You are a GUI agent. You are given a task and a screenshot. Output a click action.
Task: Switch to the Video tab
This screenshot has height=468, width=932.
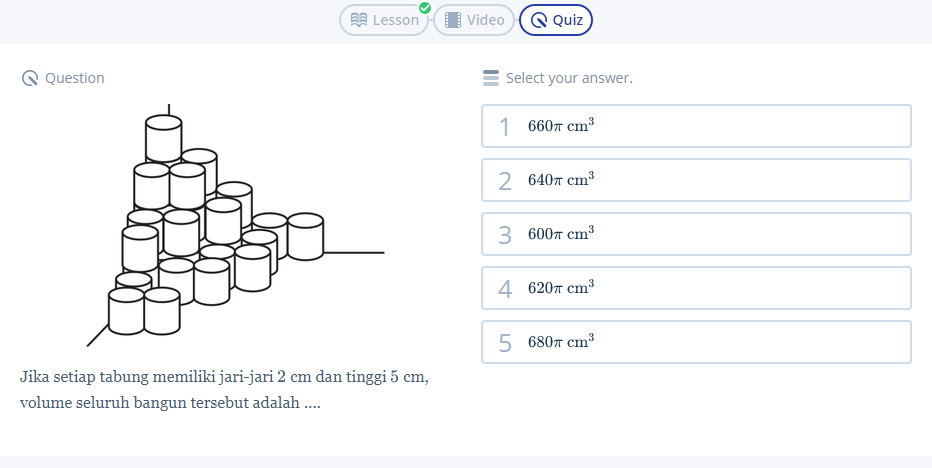(x=476, y=20)
